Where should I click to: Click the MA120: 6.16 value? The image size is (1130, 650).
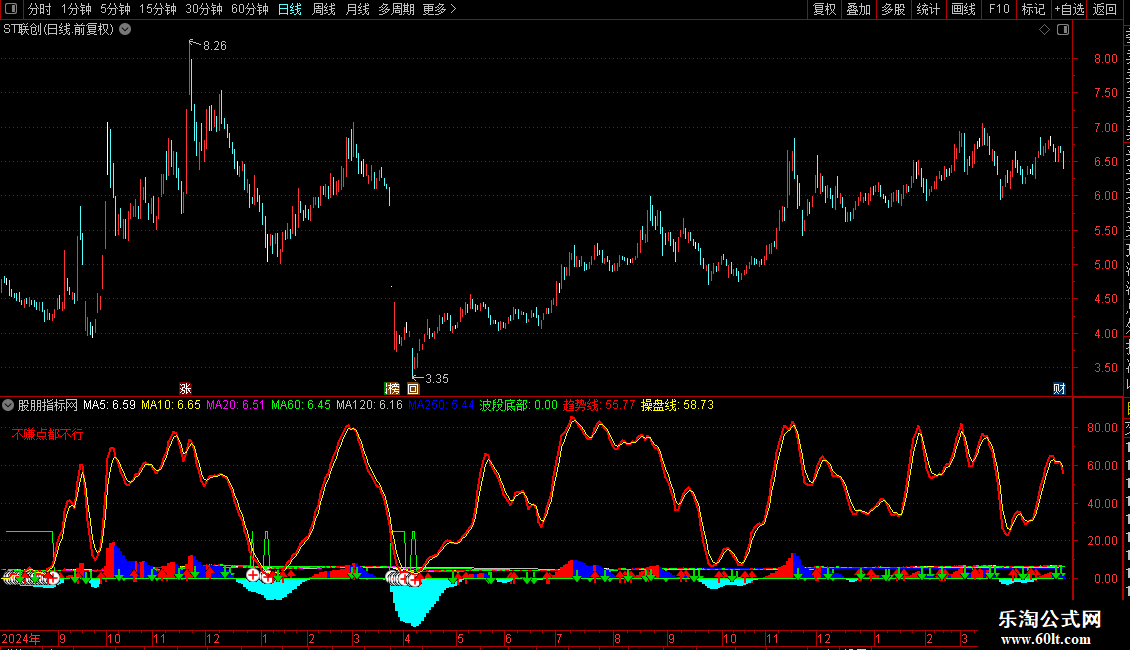[x=369, y=405]
